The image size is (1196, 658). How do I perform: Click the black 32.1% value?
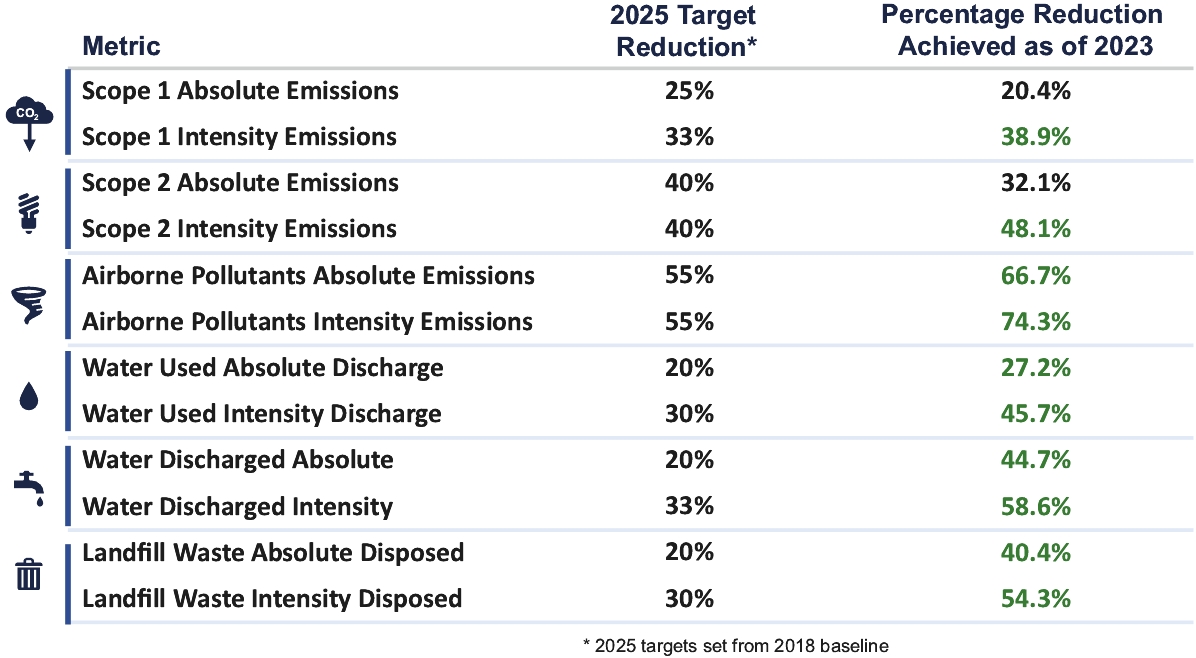1035,183
